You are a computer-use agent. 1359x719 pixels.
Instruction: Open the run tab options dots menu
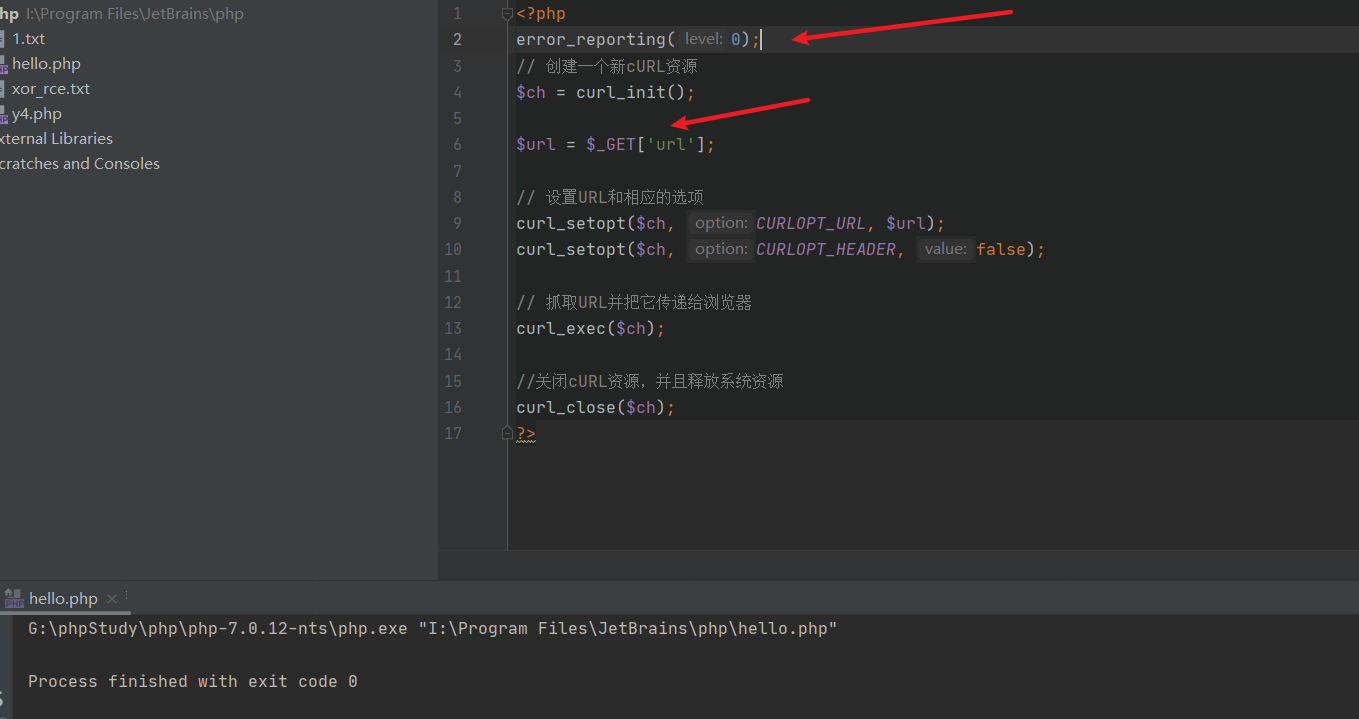coord(127,596)
